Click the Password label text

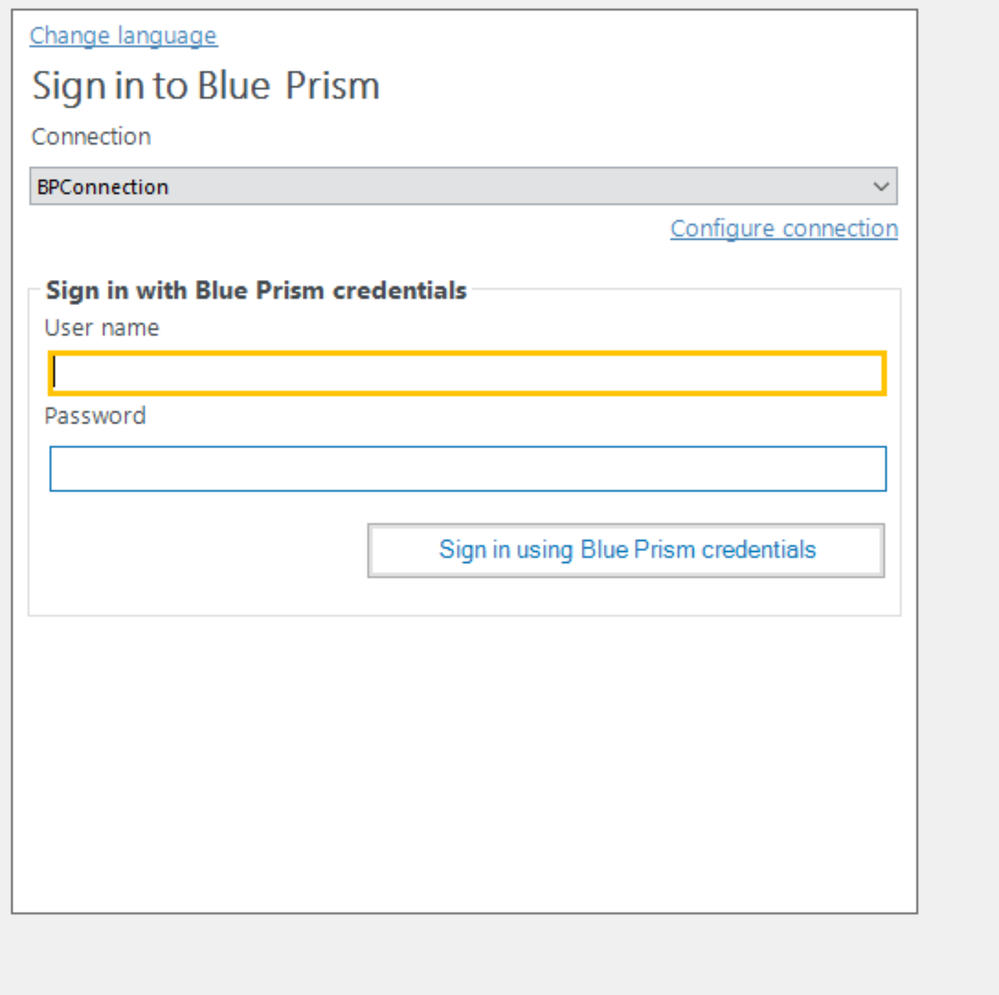click(x=95, y=416)
